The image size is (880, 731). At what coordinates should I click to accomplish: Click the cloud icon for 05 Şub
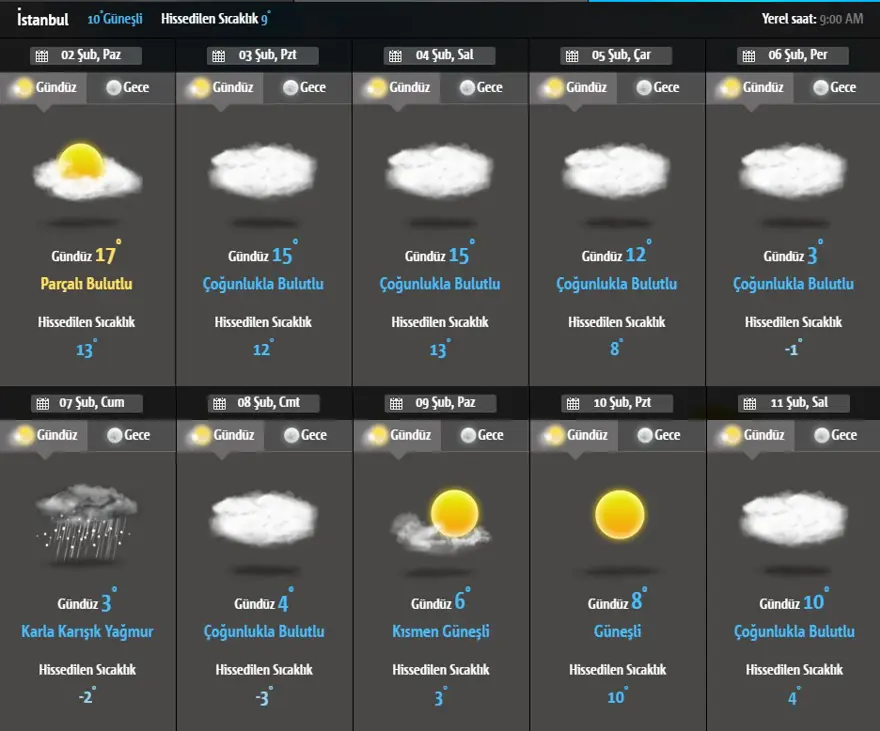pyautogui.click(x=617, y=170)
